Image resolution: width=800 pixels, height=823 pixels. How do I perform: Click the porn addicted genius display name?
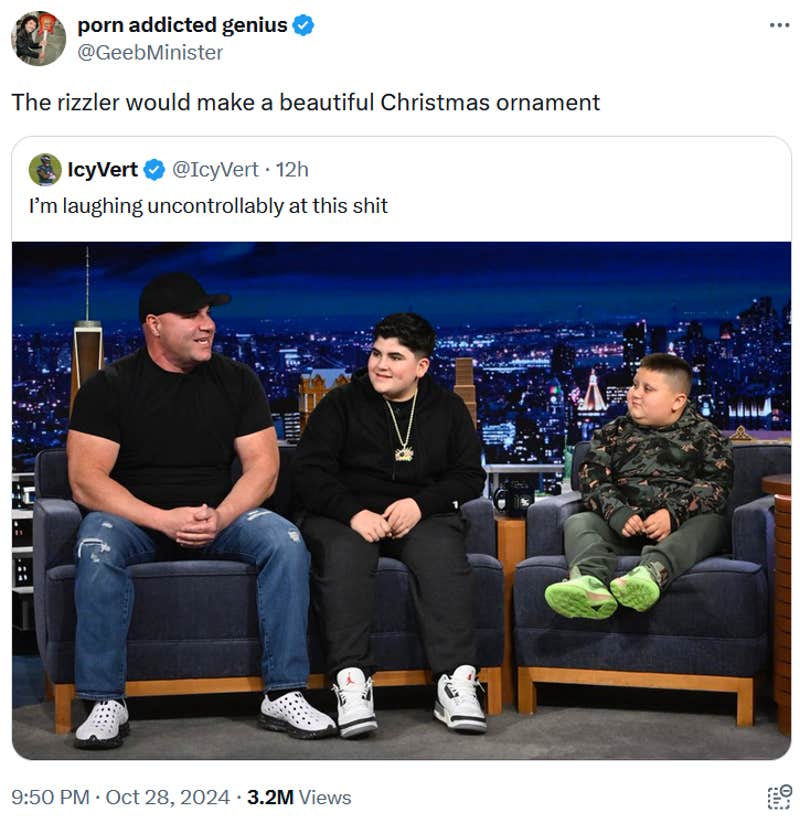(x=182, y=25)
